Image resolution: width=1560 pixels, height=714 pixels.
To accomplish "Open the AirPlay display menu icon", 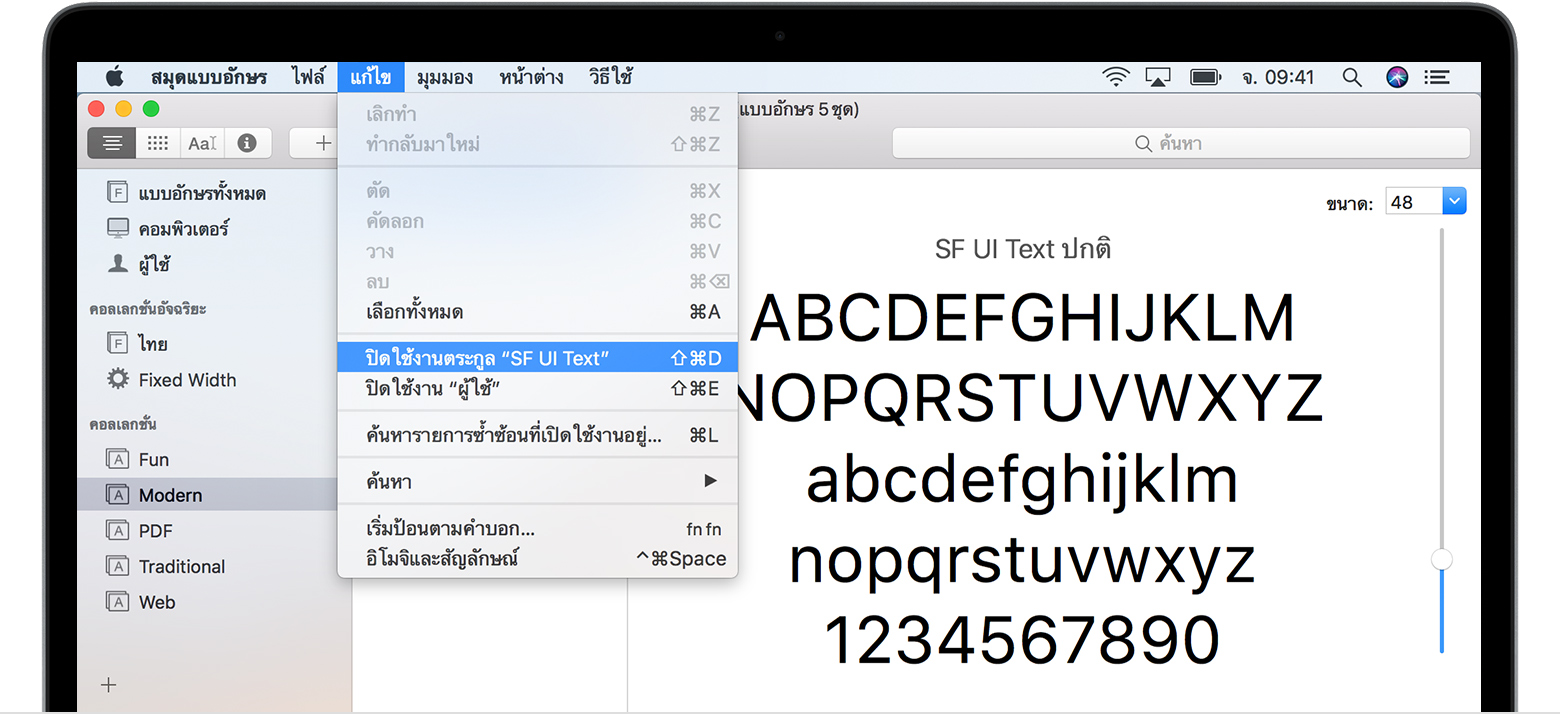I will pos(1158,77).
